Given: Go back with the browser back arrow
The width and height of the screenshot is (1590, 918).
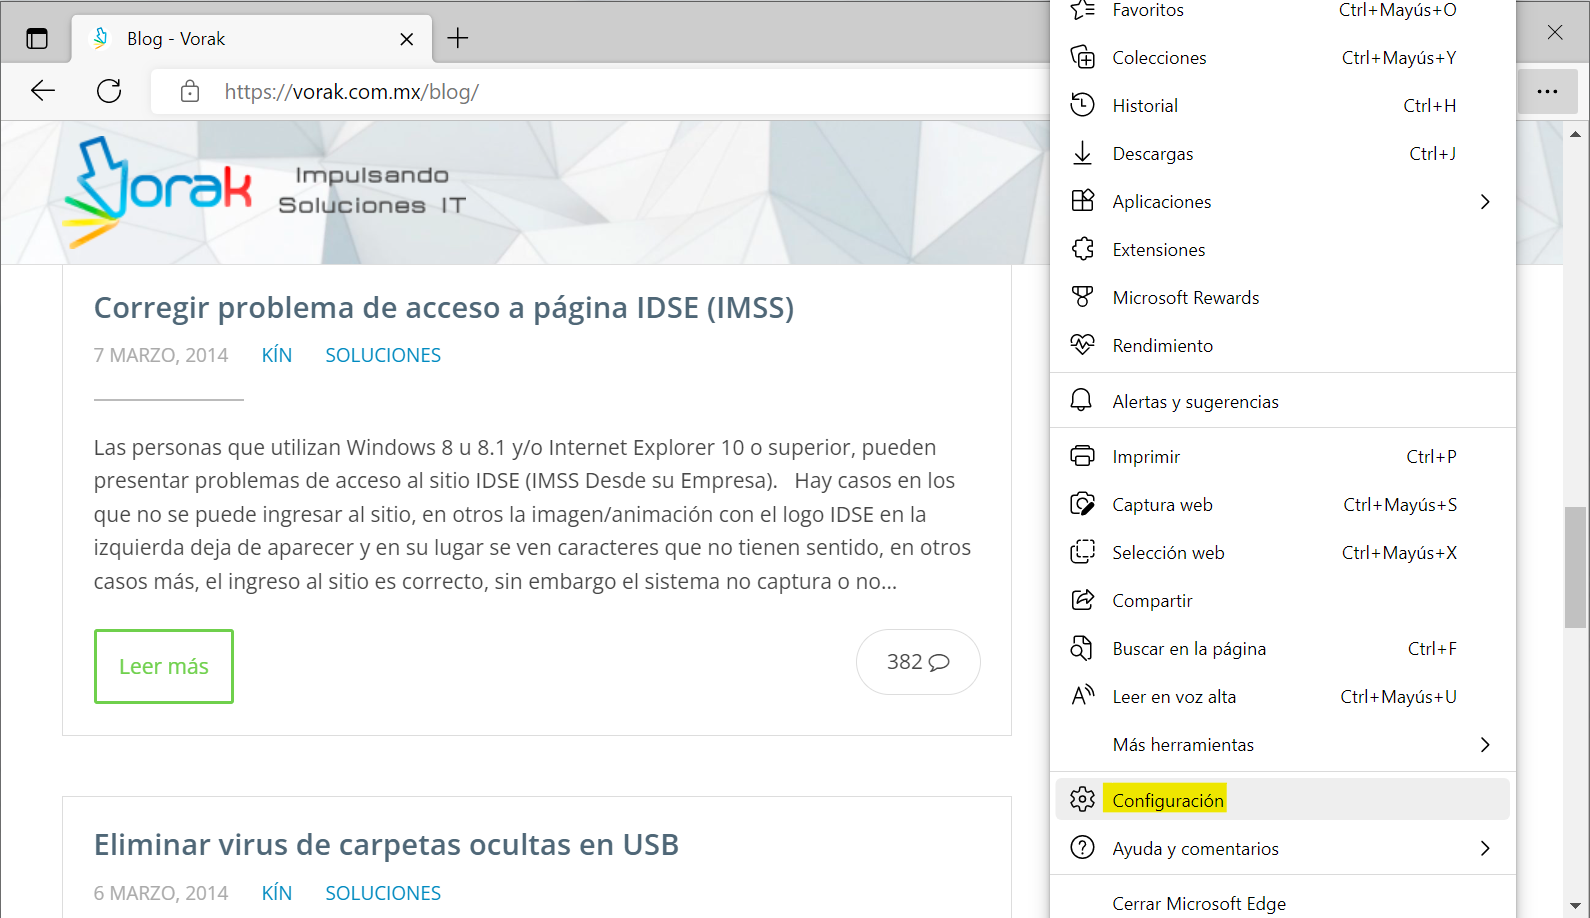Looking at the screenshot, I should click(x=43, y=91).
